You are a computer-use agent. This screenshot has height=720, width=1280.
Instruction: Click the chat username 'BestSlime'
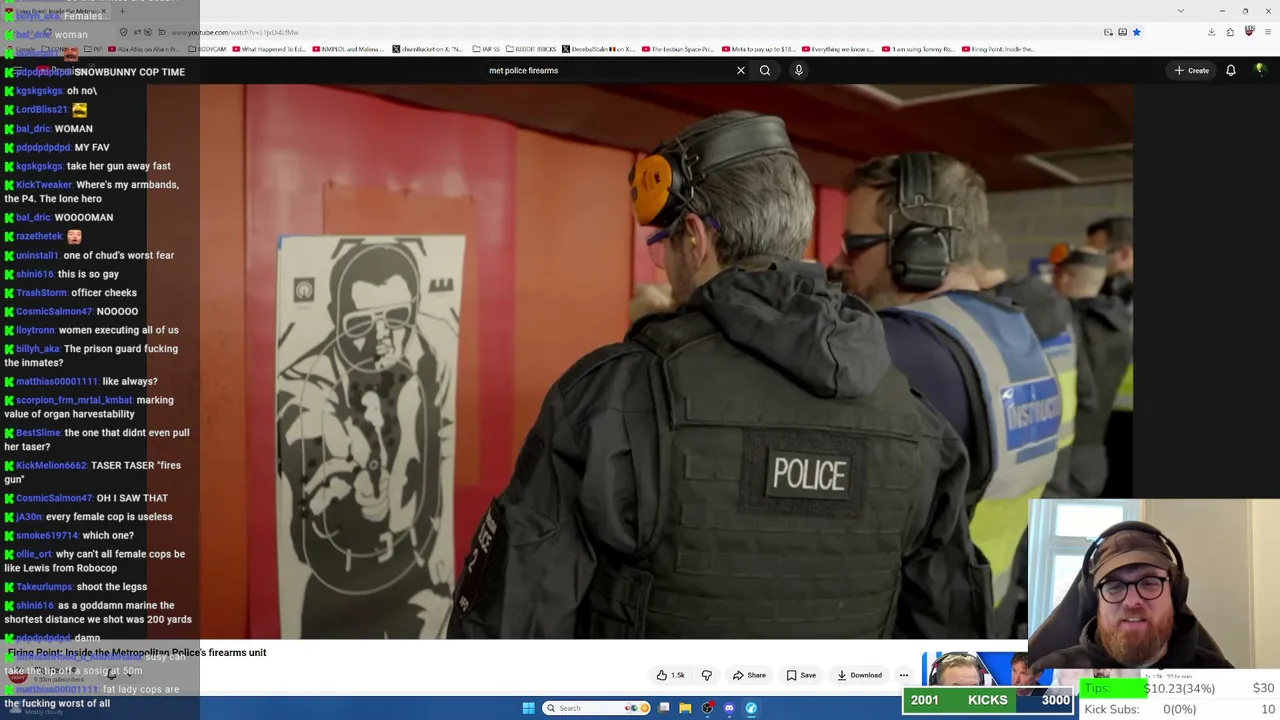[38, 433]
